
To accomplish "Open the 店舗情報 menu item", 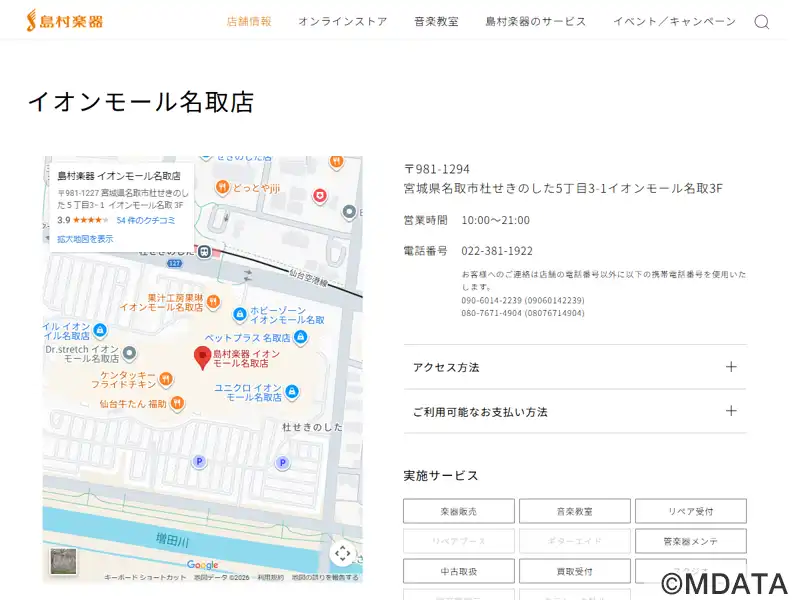I will pos(249,21).
